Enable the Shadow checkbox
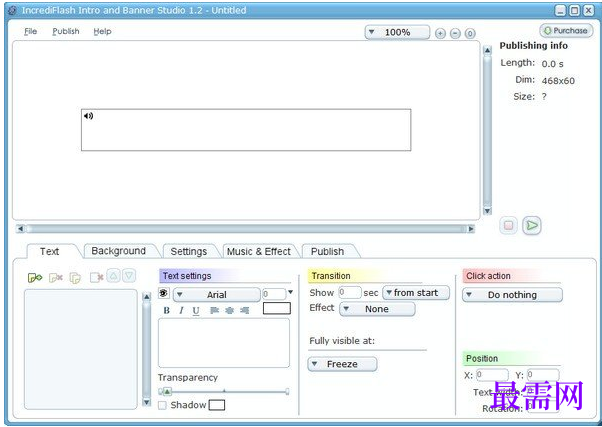The image size is (602, 427). 162,405
